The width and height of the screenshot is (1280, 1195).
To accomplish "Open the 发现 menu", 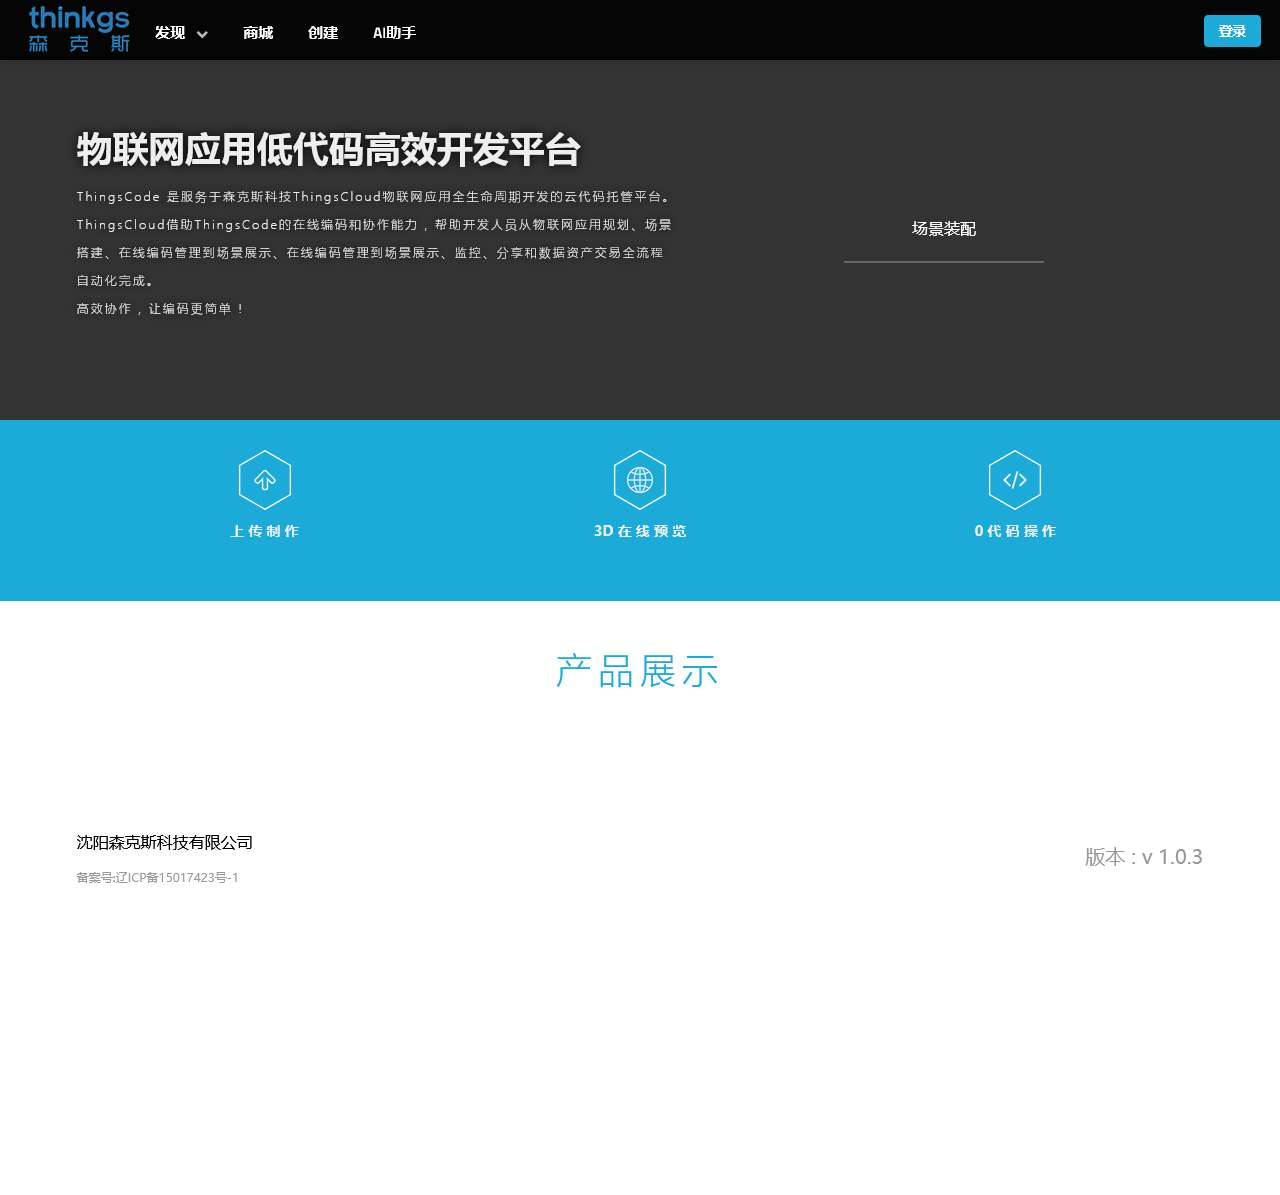I will click(170, 33).
